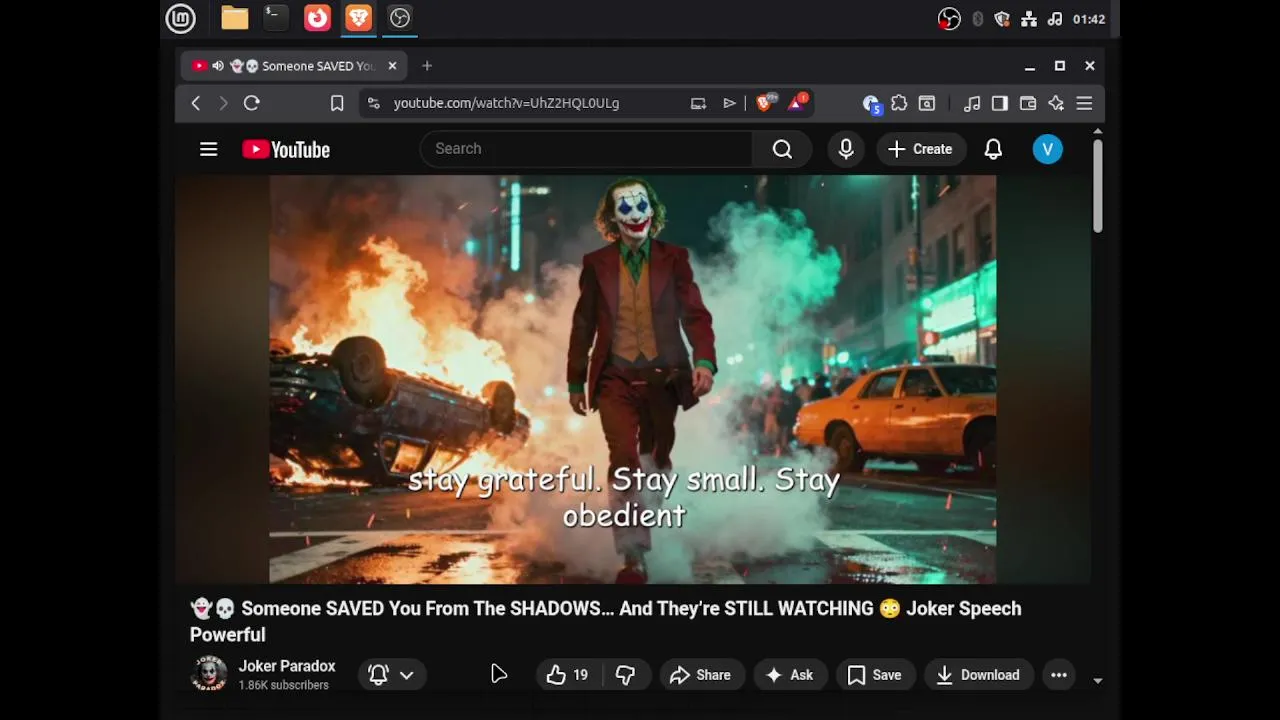Open Joker Paradox channel name link
The height and width of the screenshot is (720, 1280).
287,666
